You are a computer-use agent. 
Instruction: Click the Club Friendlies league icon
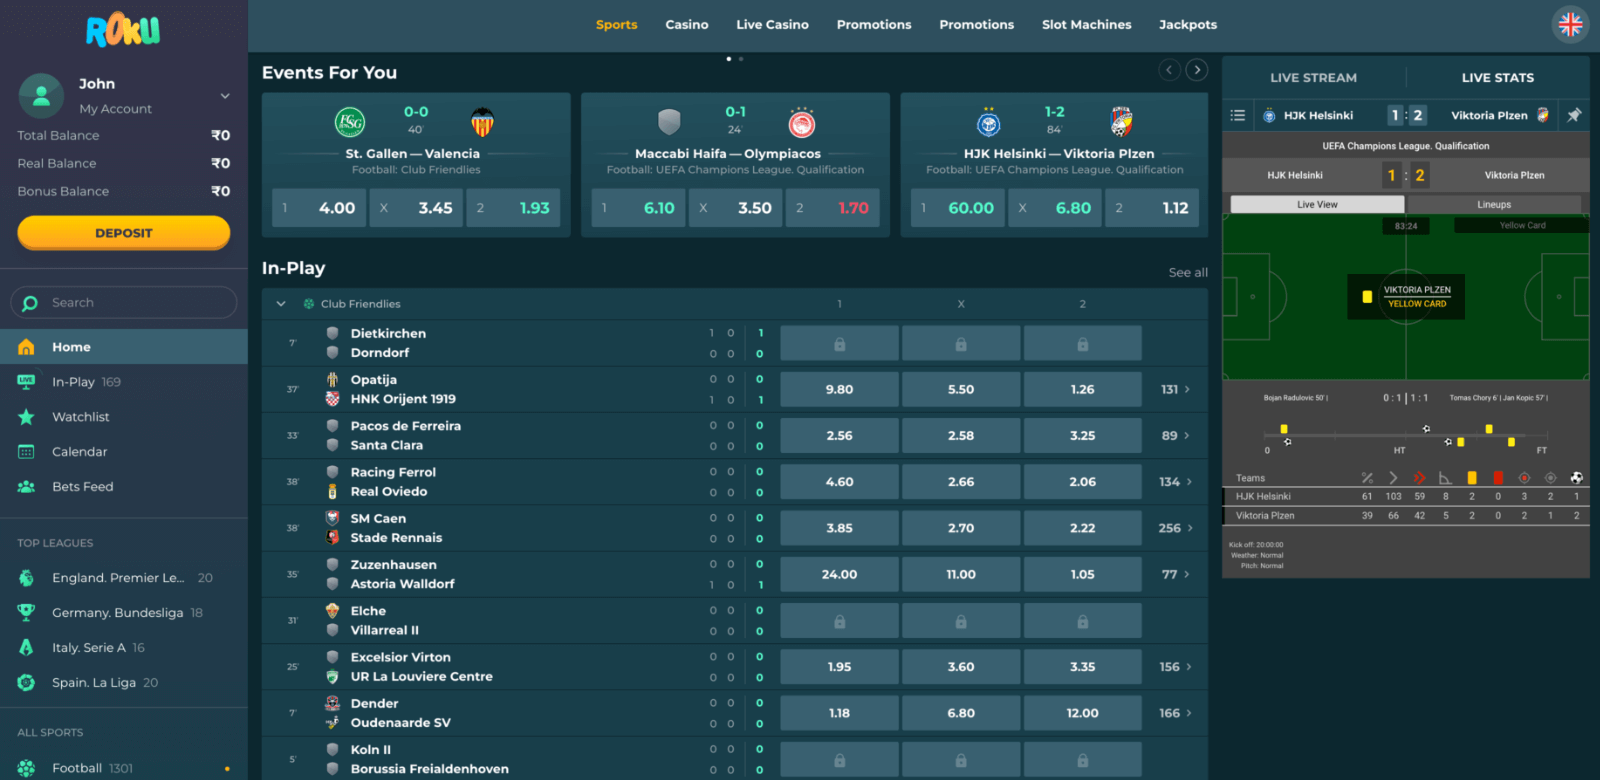(x=309, y=304)
